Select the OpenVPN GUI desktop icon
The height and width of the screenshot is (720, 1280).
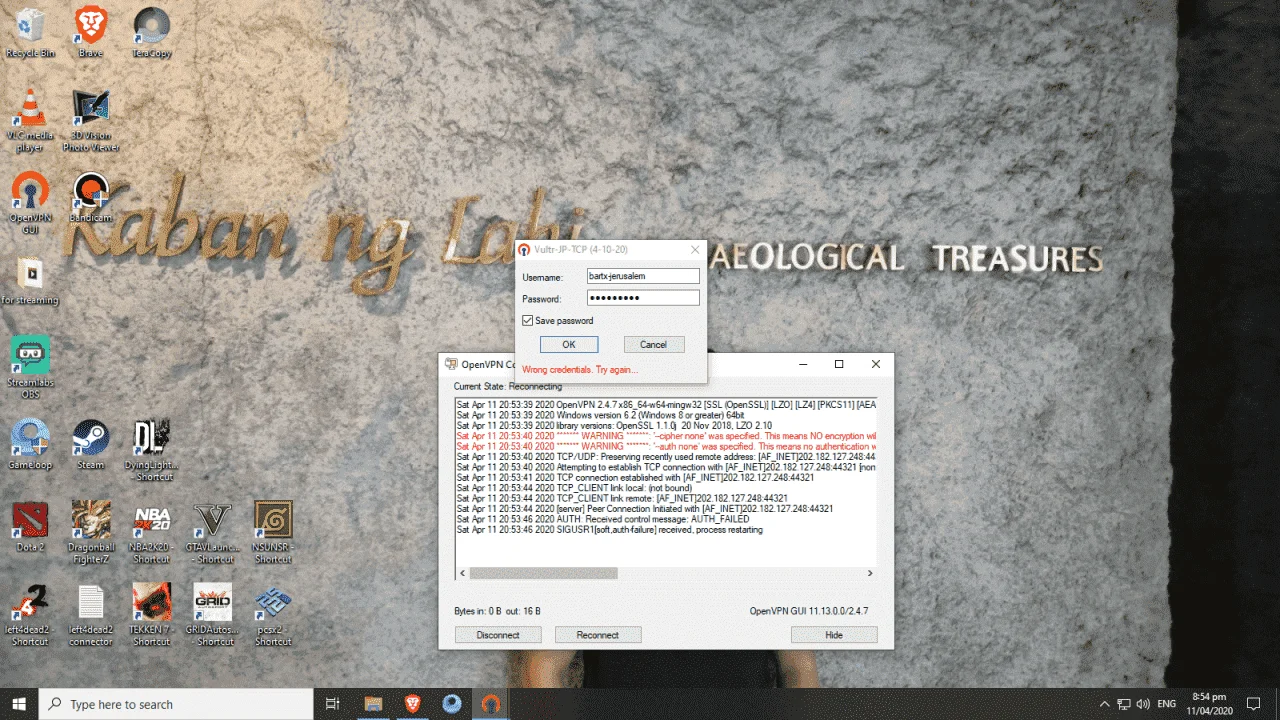tap(30, 200)
